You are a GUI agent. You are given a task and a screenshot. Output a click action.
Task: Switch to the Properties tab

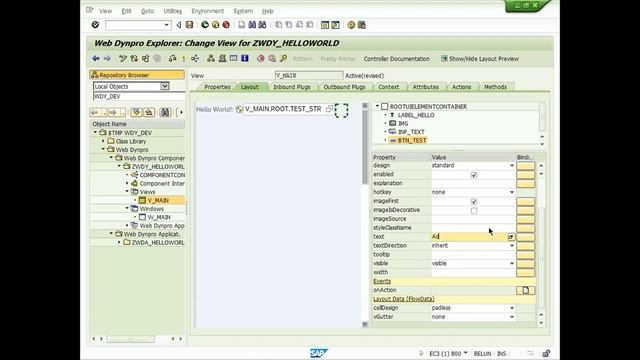pos(217,87)
